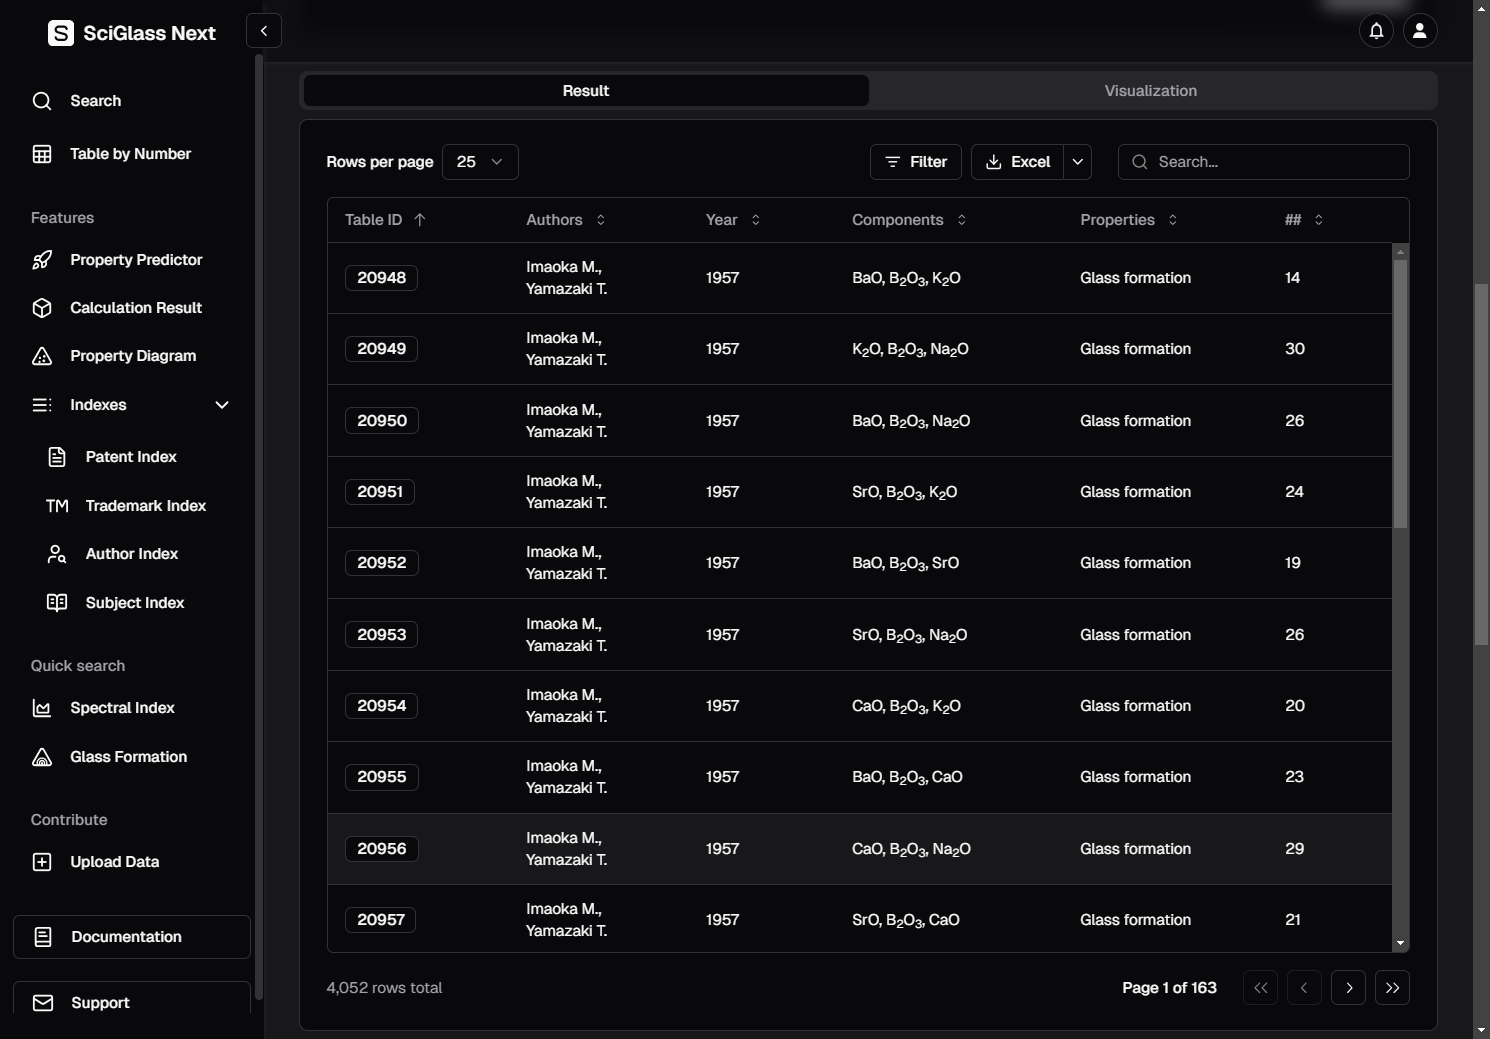1490x1039 pixels.
Task: Open the user profile icon
Action: coord(1419,31)
